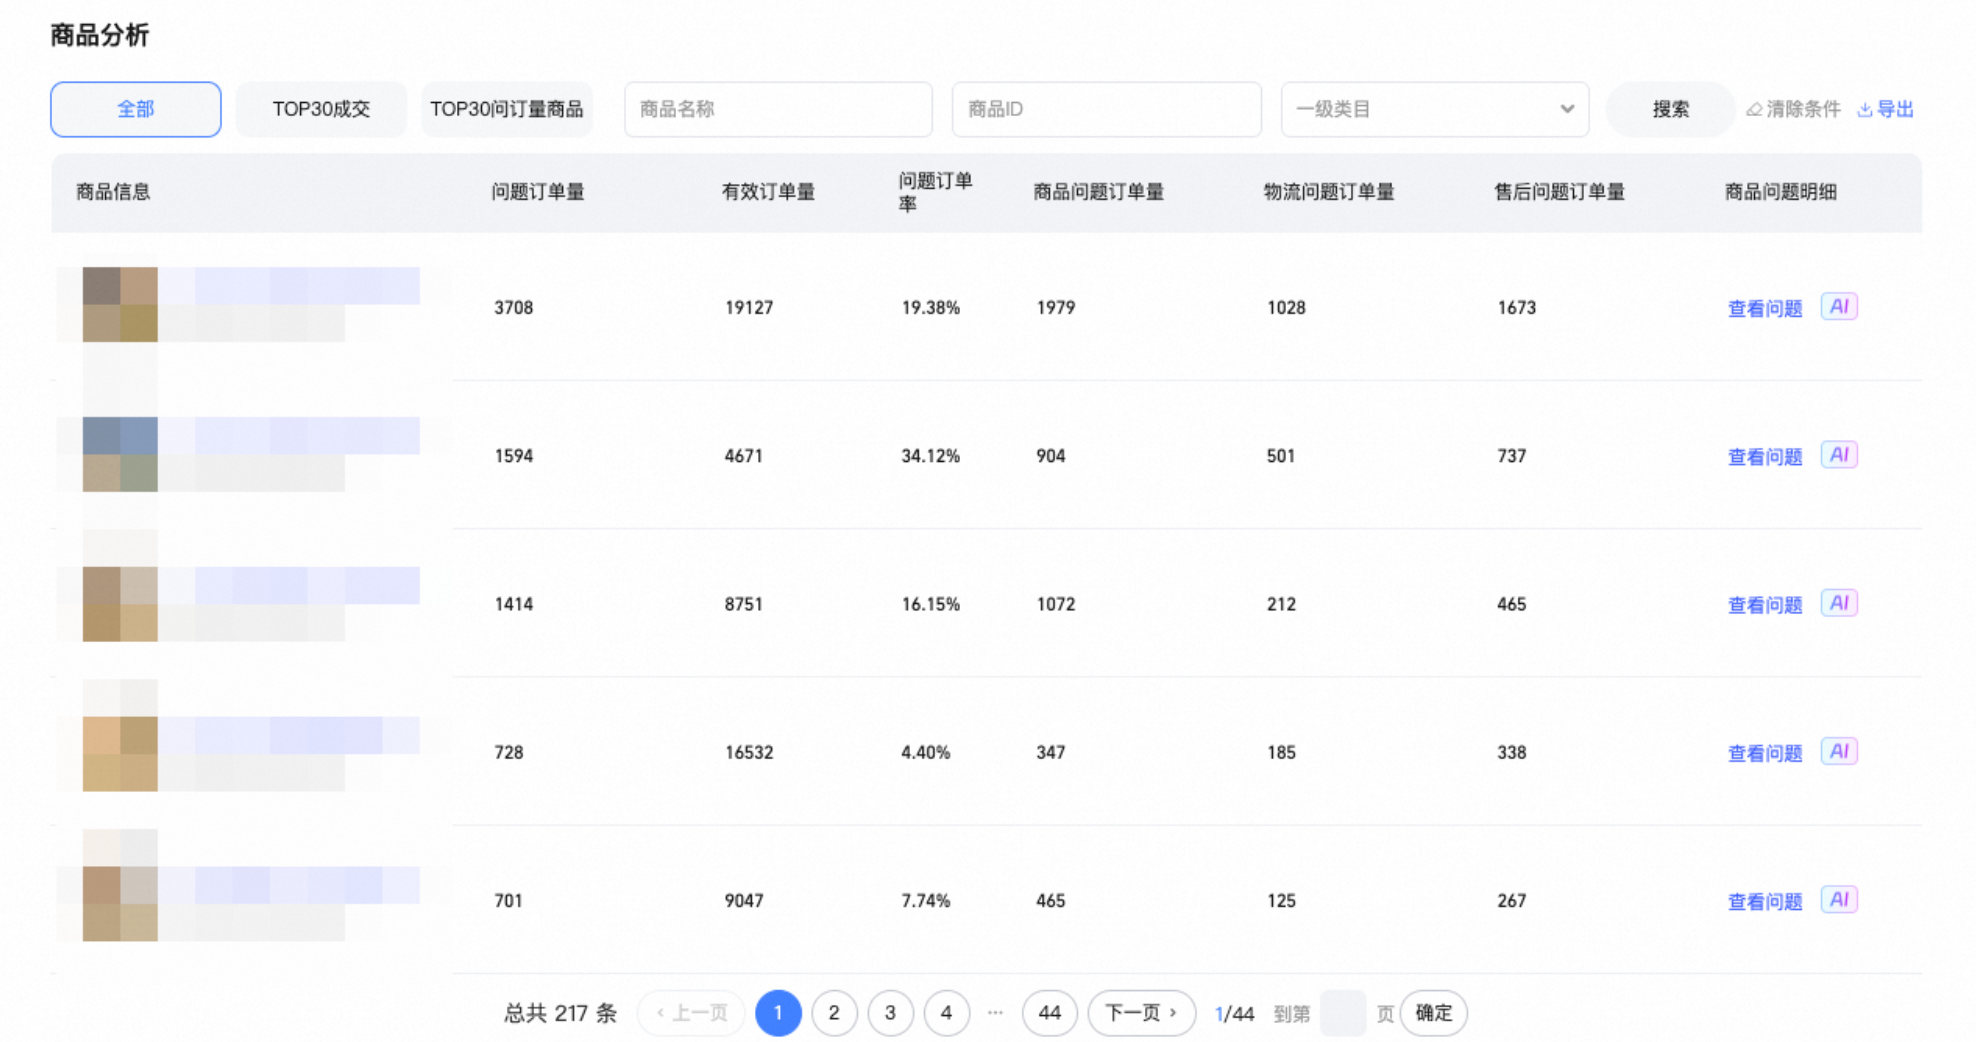
Task: Click the 1/44 page indicator
Action: (x=1234, y=1014)
